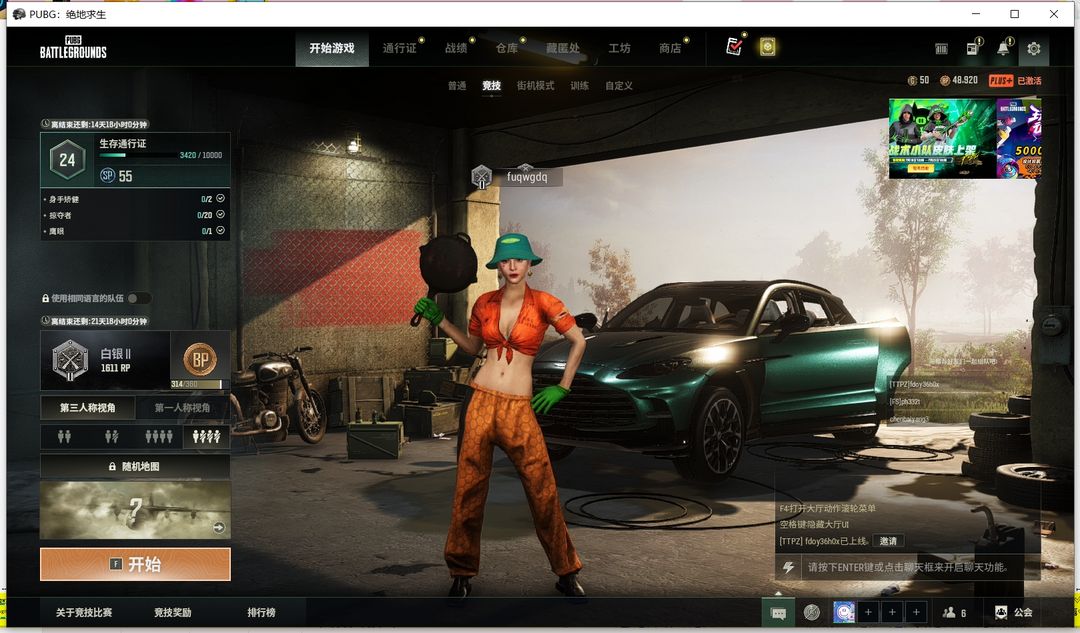Select full four-player squad mode icon
1080x633 pixels.
(159, 436)
